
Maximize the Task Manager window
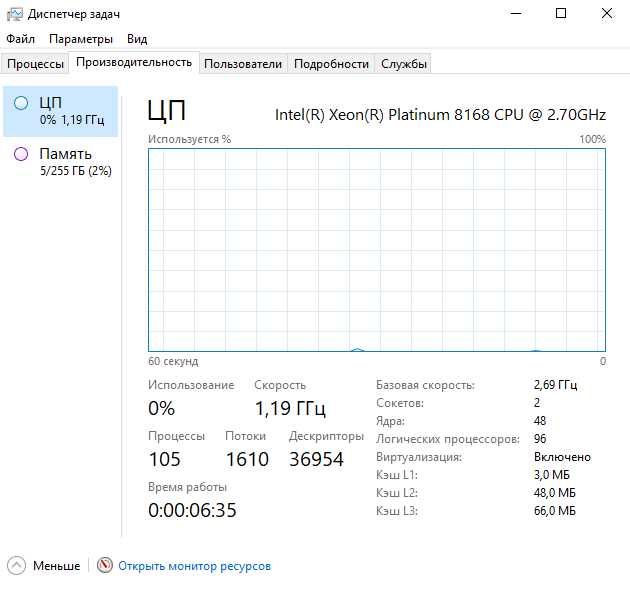coord(561,14)
